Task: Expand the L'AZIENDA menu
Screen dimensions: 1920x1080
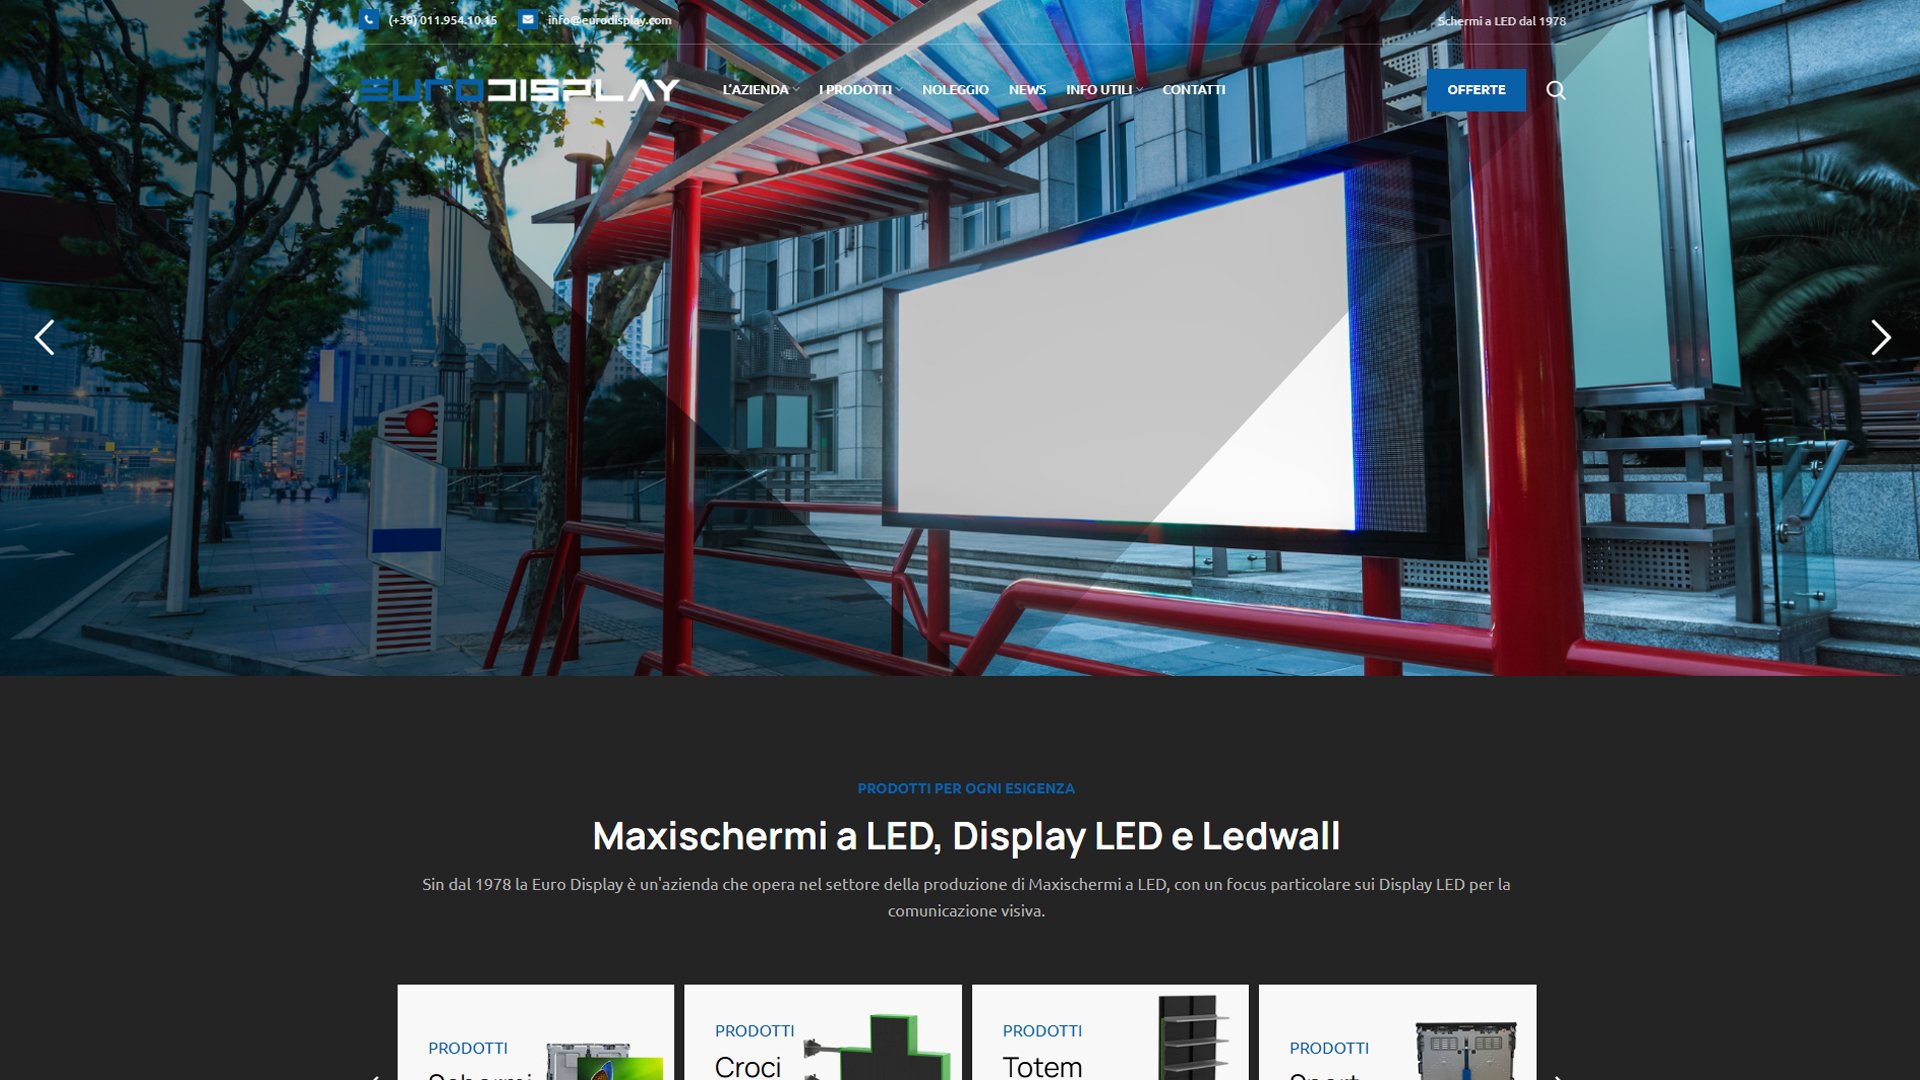Action: pos(761,90)
